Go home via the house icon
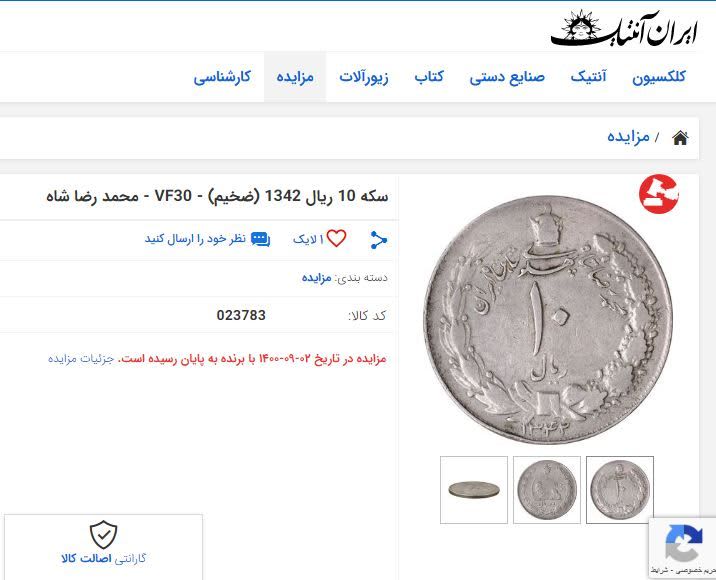Image resolution: width=716 pixels, height=580 pixels. pos(680,137)
